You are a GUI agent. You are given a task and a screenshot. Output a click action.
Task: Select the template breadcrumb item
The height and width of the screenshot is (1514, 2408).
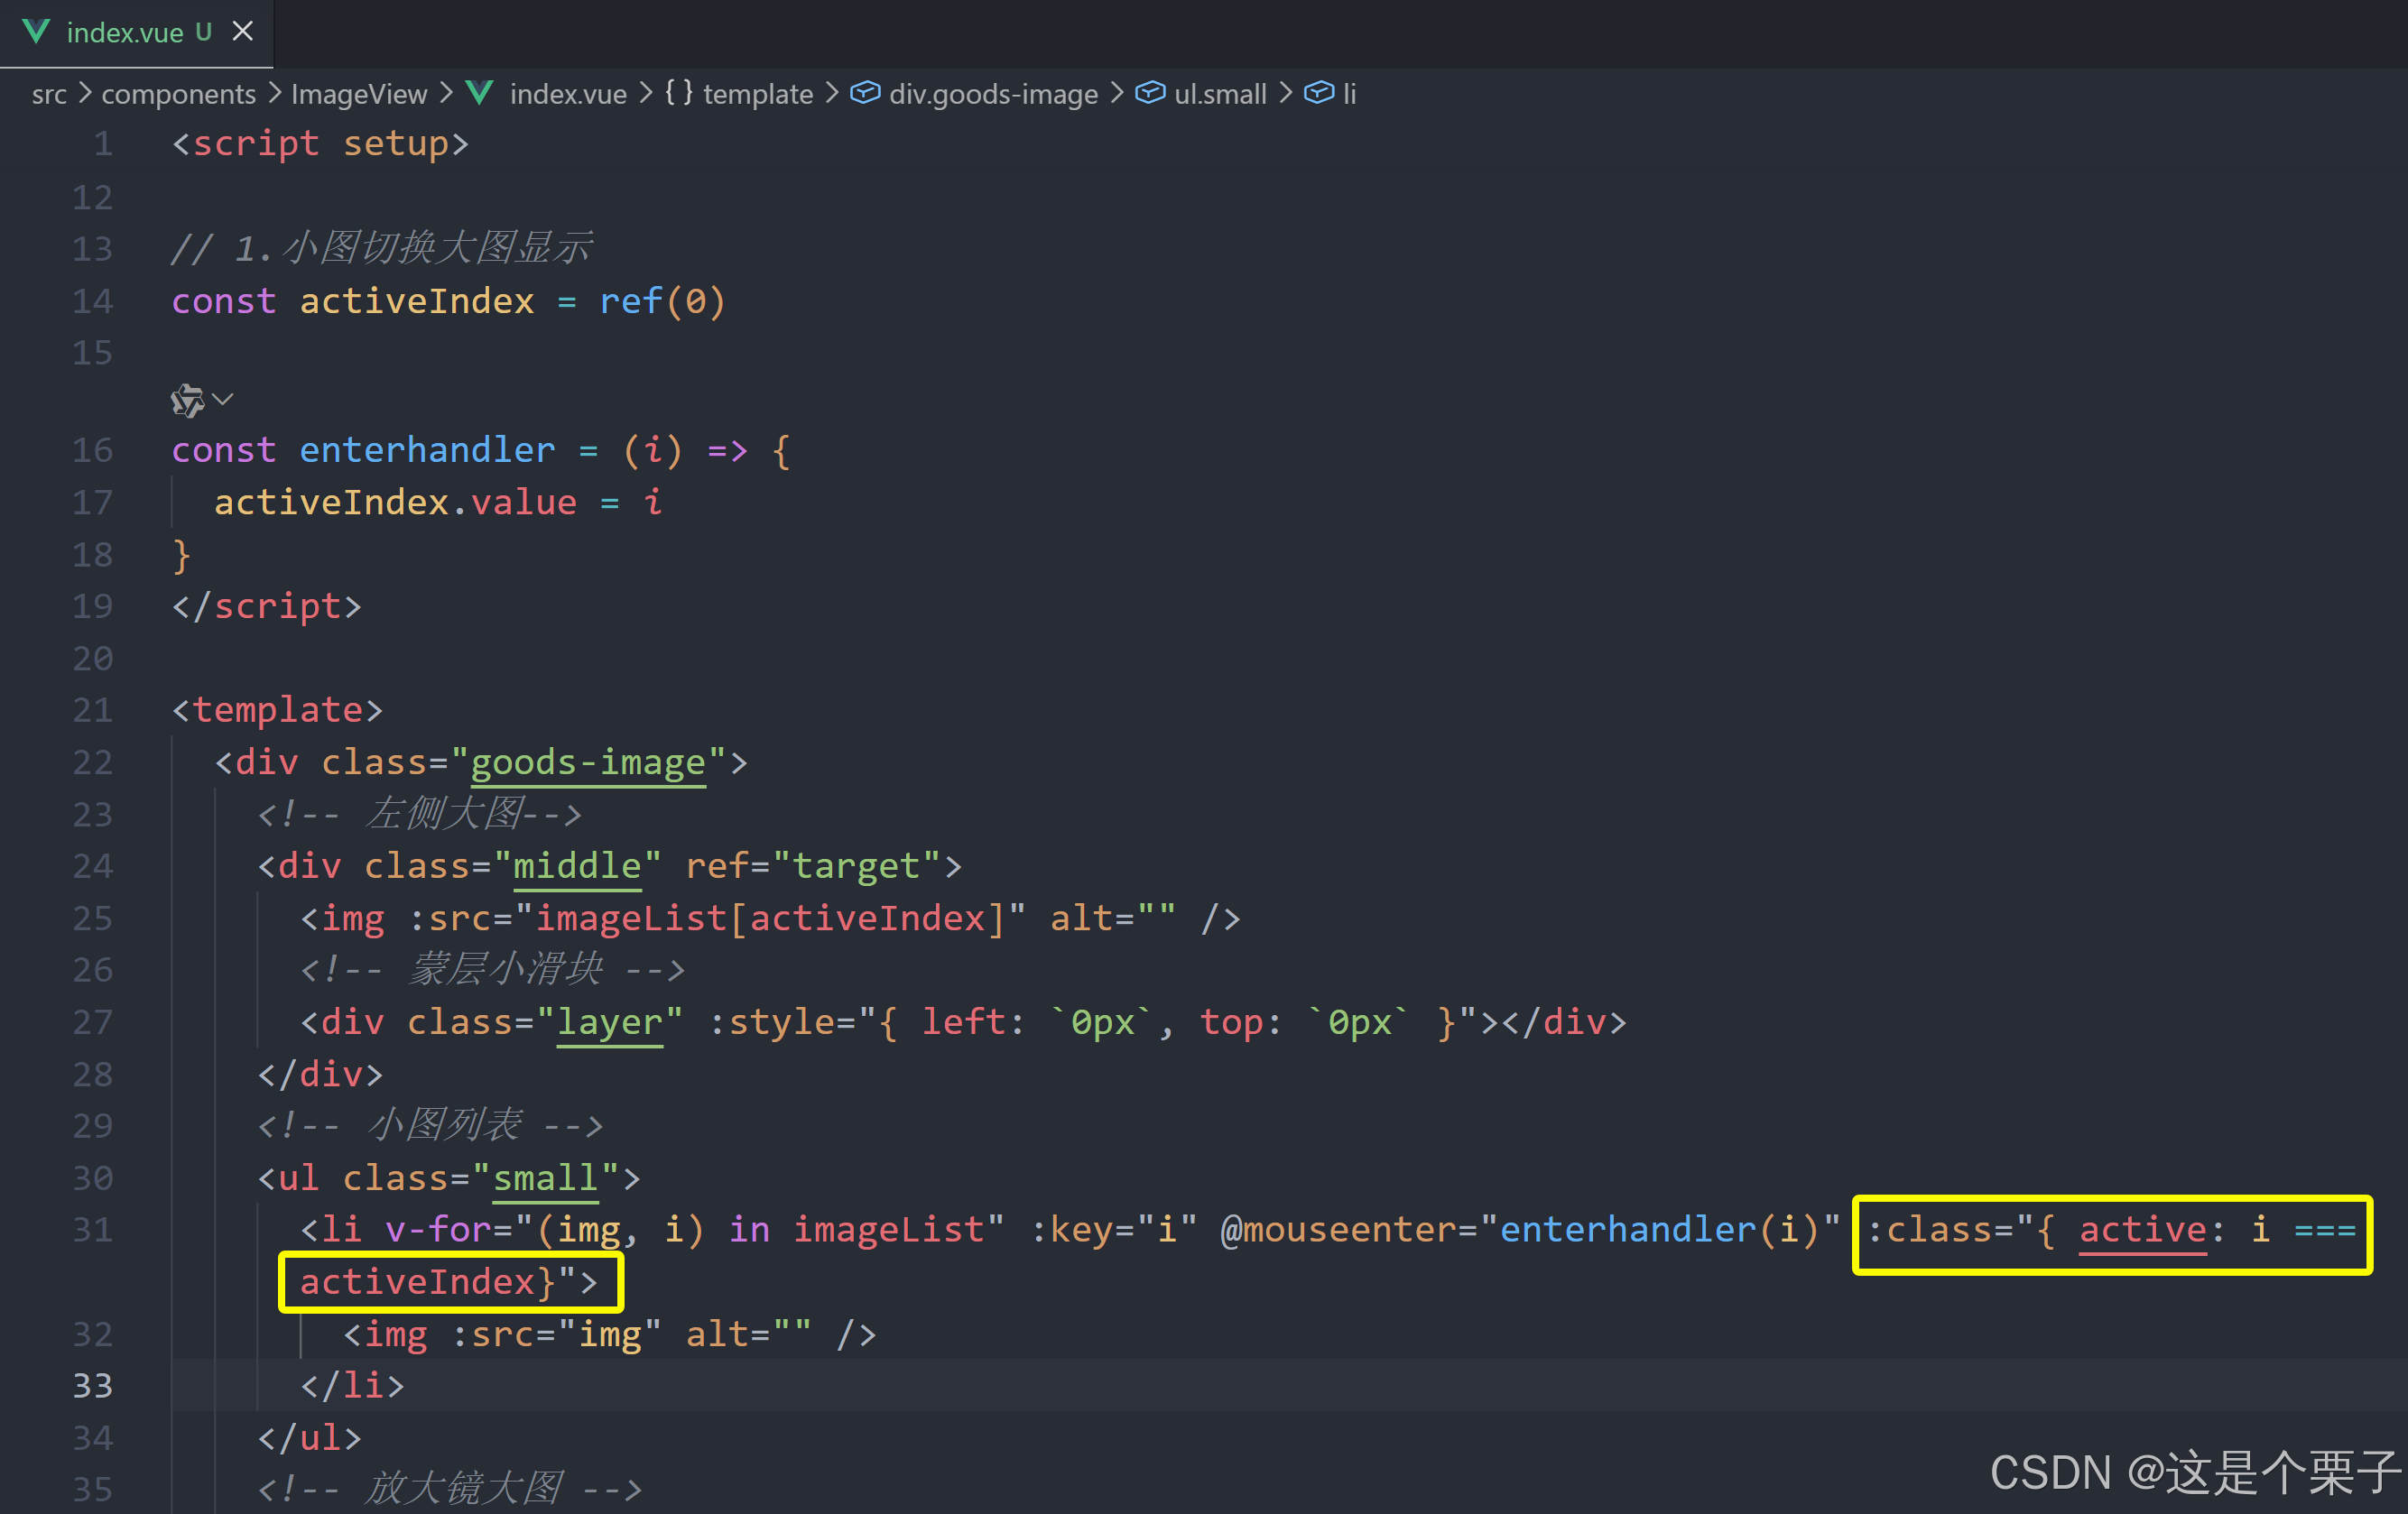click(x=757, y=94)
